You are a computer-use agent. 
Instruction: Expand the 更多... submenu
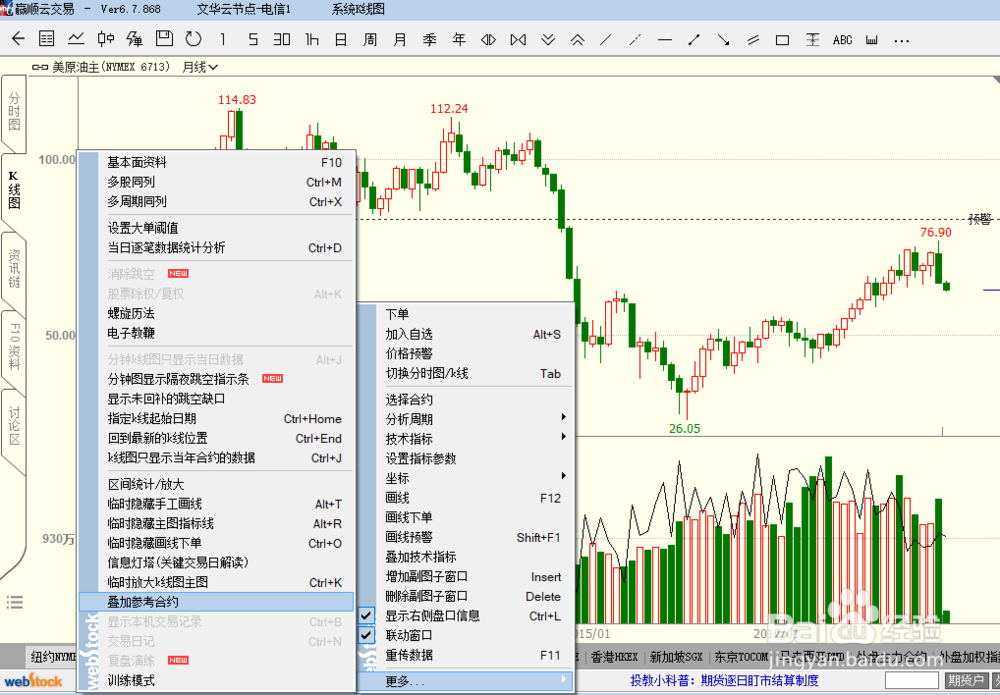point(466,681)
